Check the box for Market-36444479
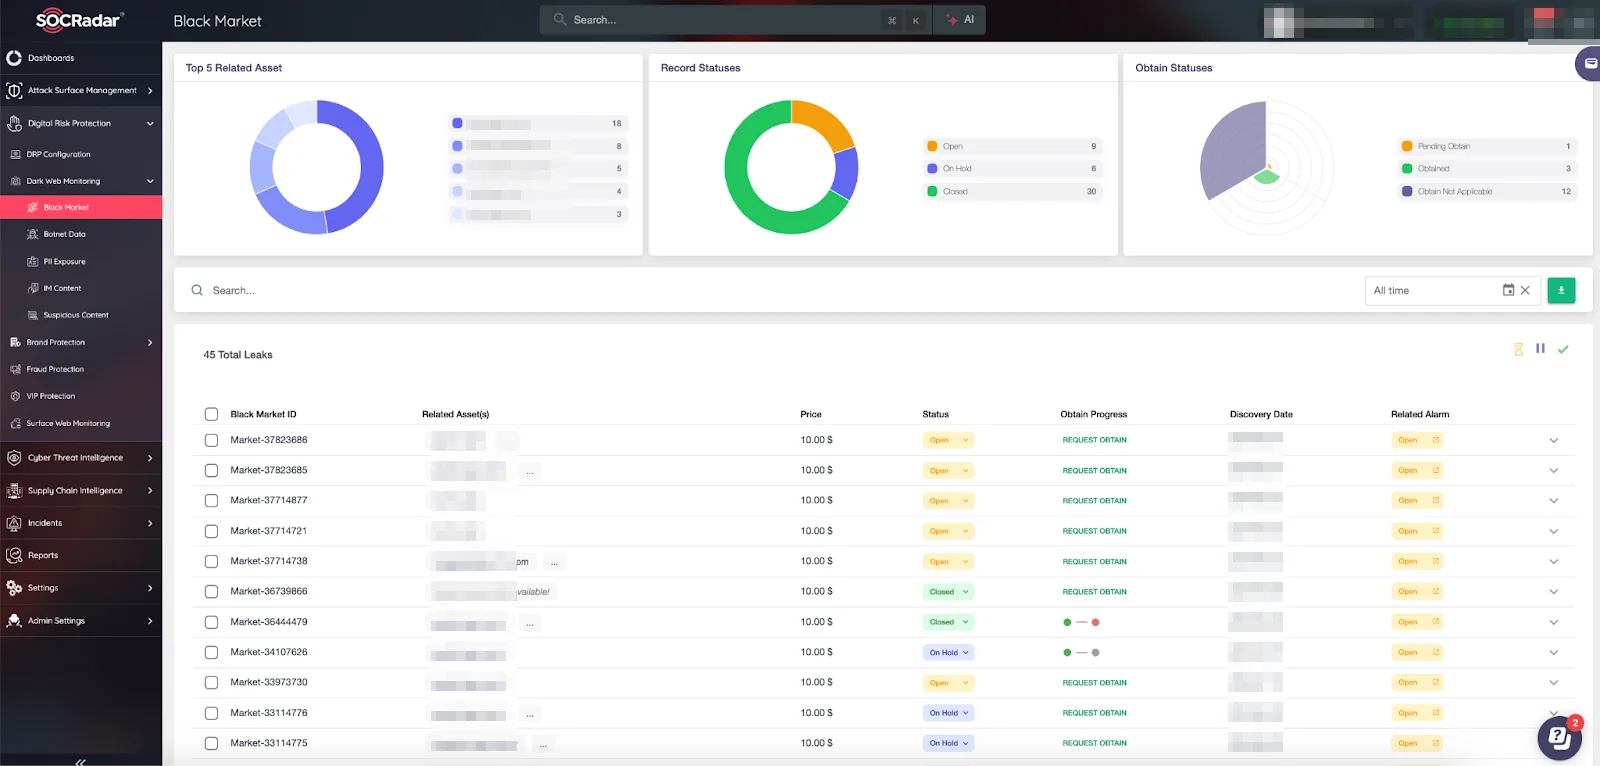The image size is (1600, 766). click(x=211, y=622)
